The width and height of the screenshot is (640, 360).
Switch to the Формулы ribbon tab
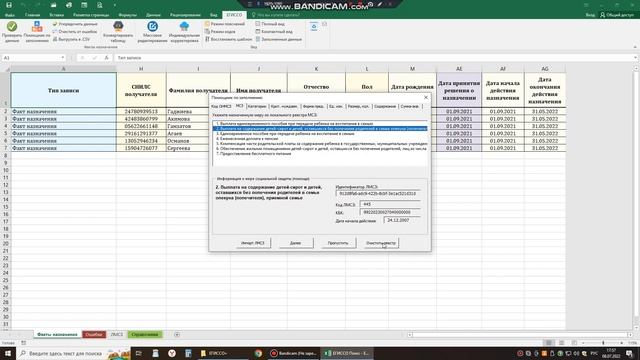click(x=128, y=15)
